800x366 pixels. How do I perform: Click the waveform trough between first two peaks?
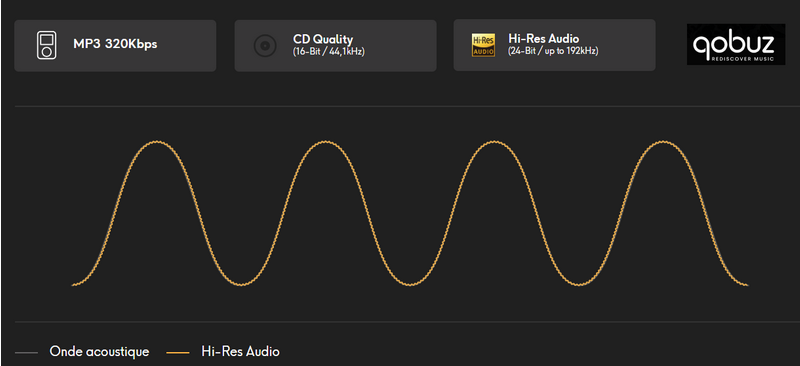coord(241,284)
